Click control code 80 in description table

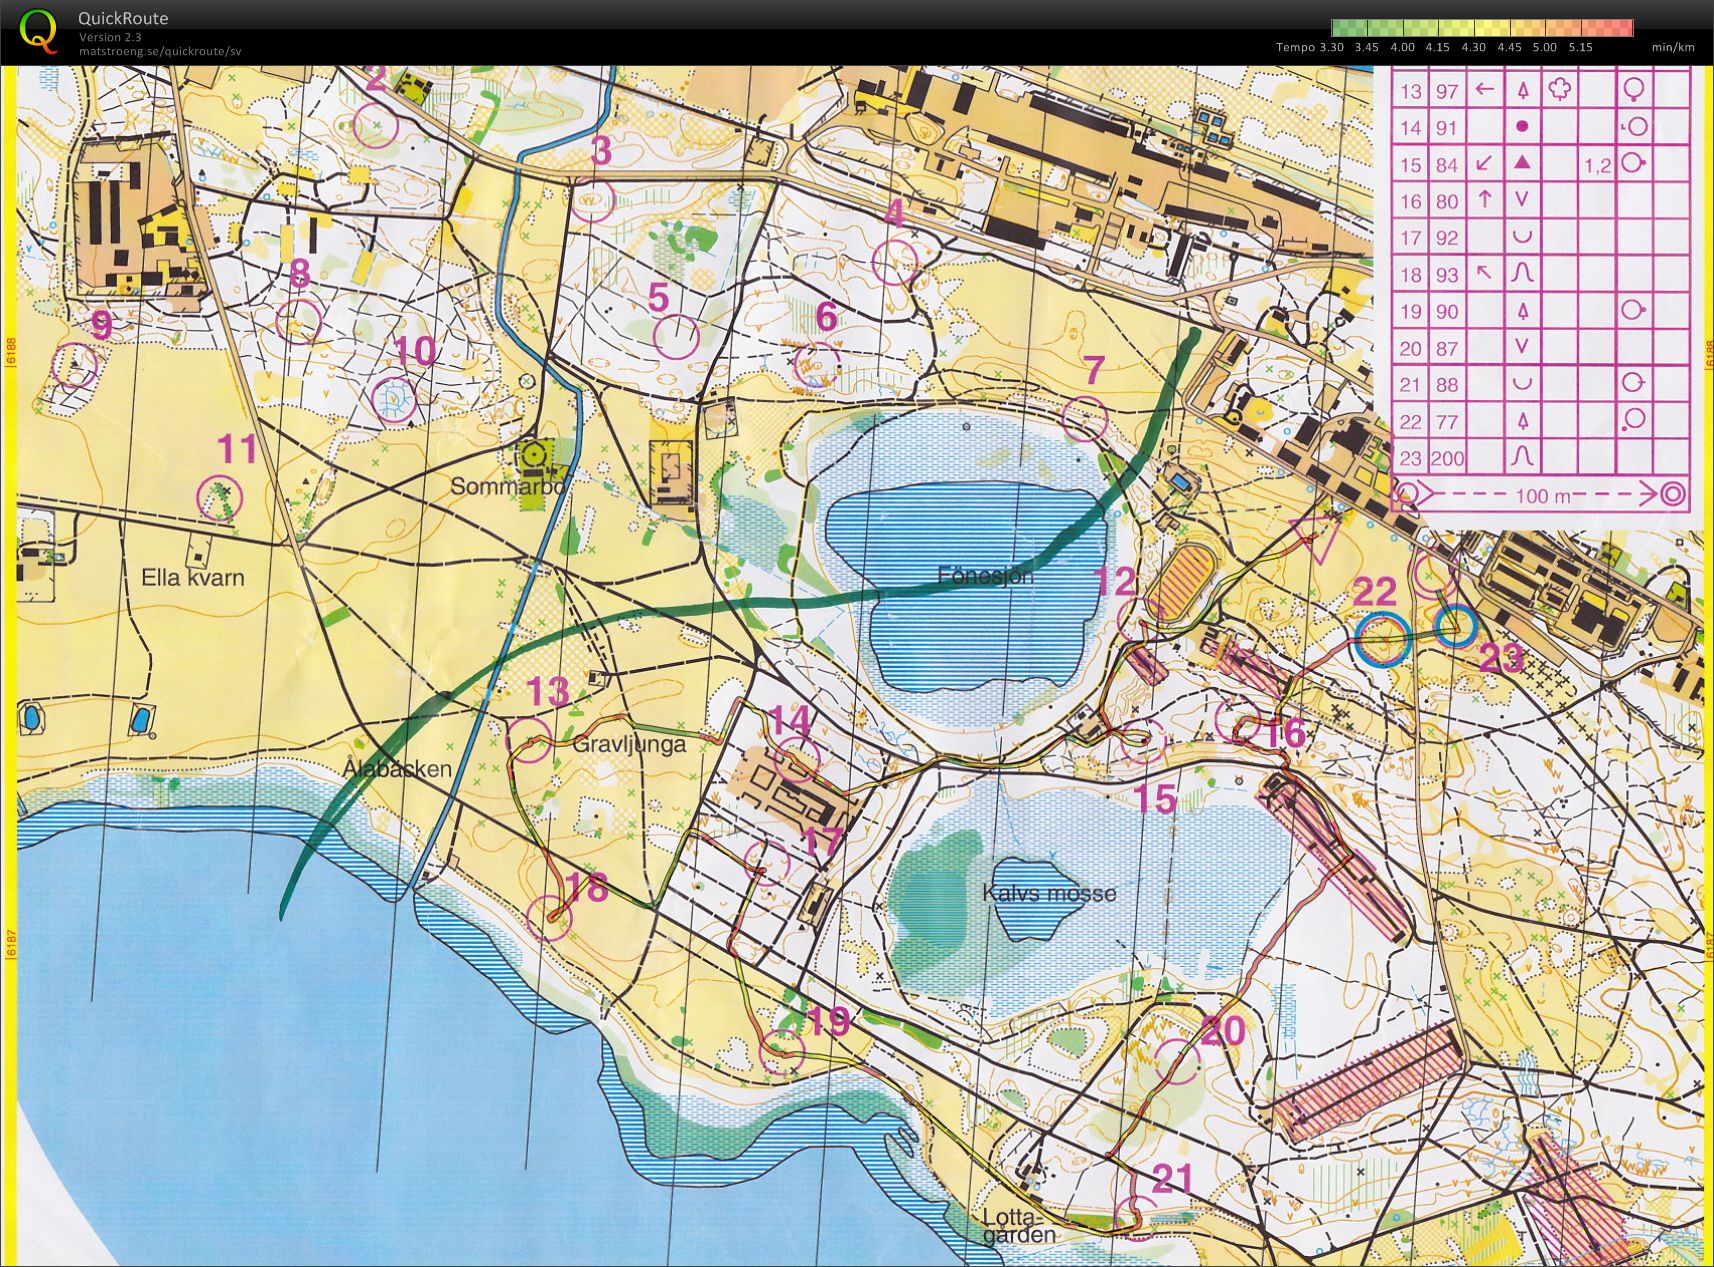(x=1446, y=201)
